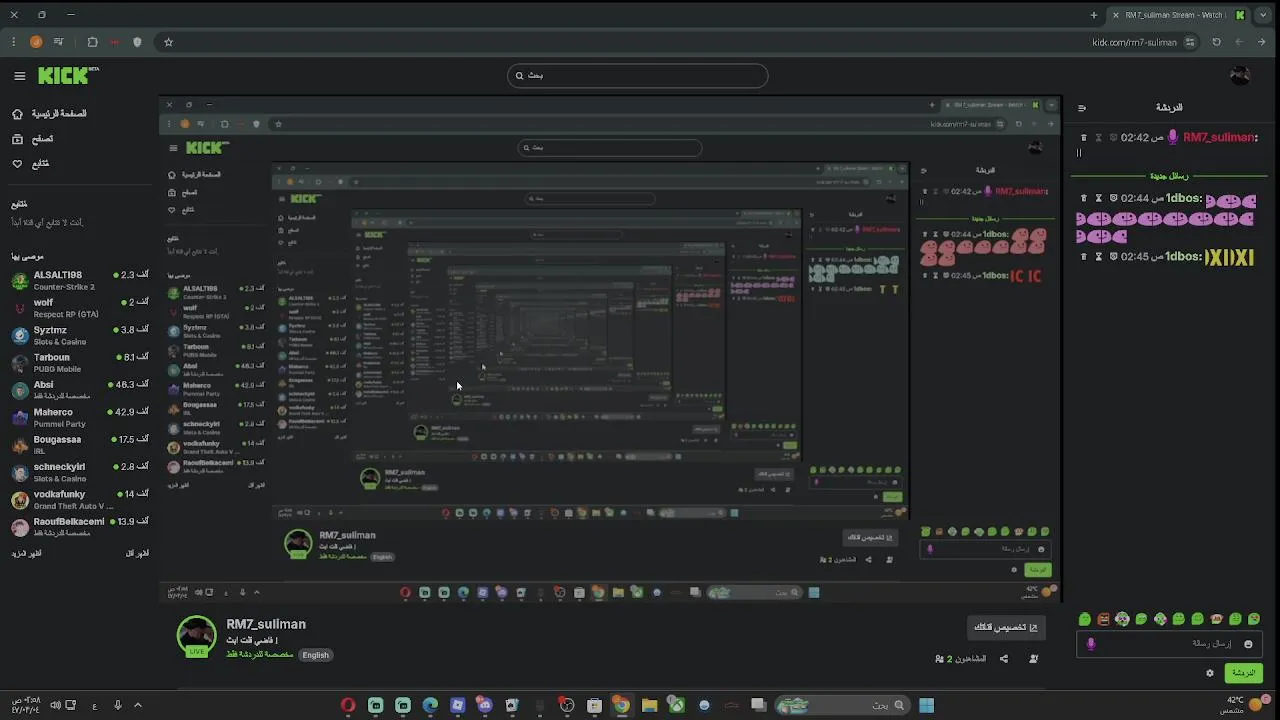Bookmark this page with the star icon

point(168,42)
